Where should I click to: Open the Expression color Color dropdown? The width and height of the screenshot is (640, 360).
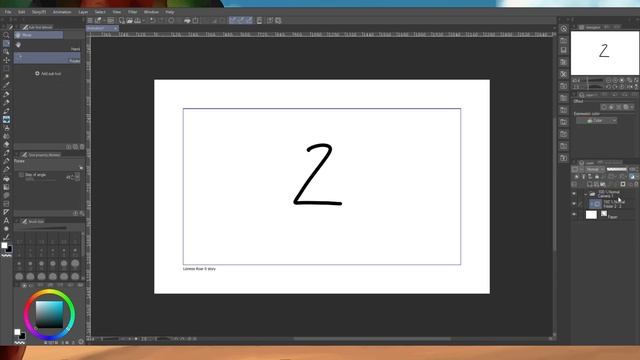(x=596, y=120)
